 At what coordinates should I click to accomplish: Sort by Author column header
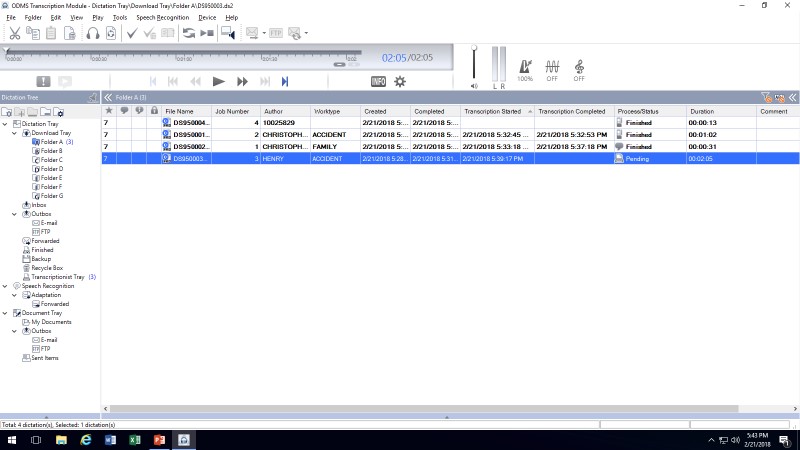click(285, 111)
